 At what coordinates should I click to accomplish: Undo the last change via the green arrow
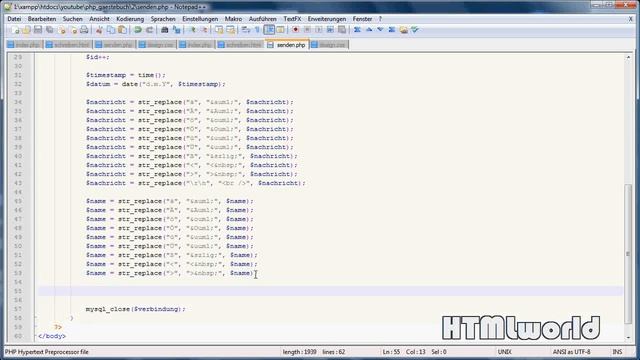[138, 30]
